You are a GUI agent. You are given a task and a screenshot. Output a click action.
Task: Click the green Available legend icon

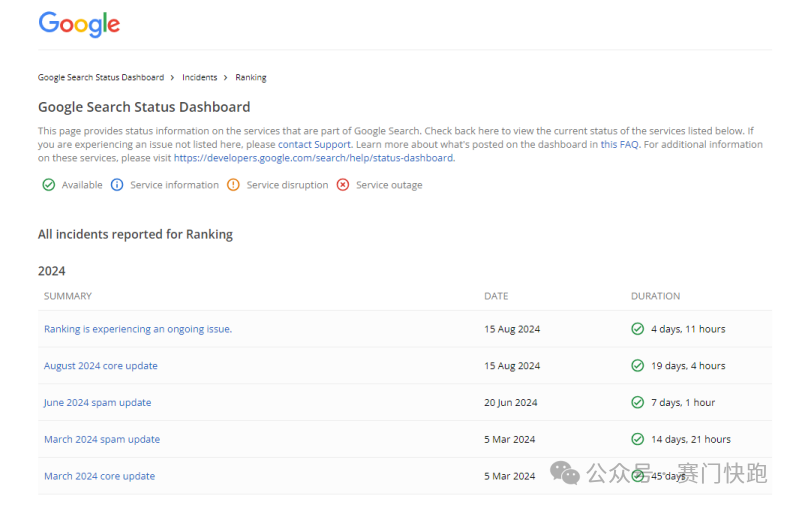click(x=48, y=185)
